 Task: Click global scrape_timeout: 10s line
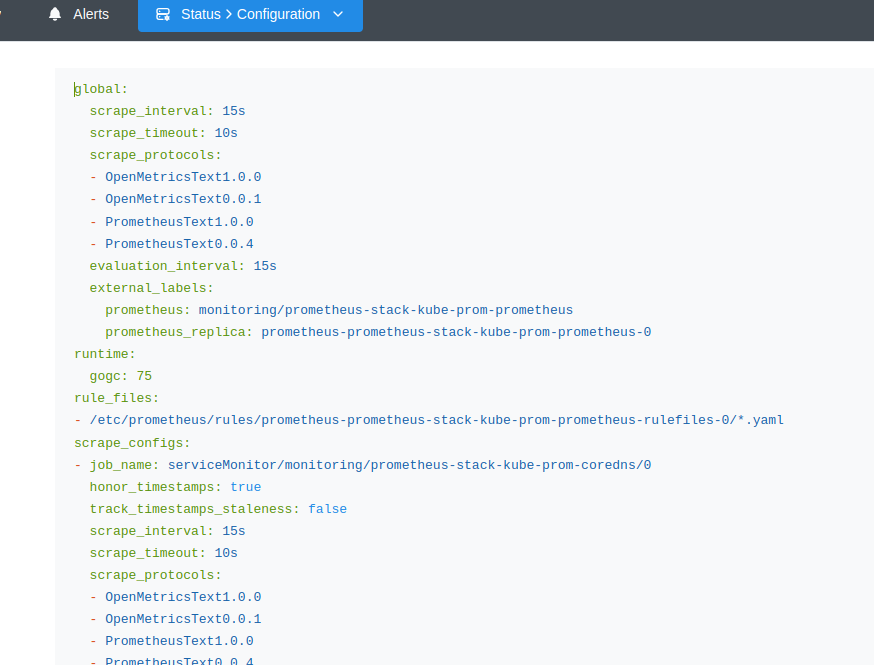pyautogui.click(x=163, y=133)
